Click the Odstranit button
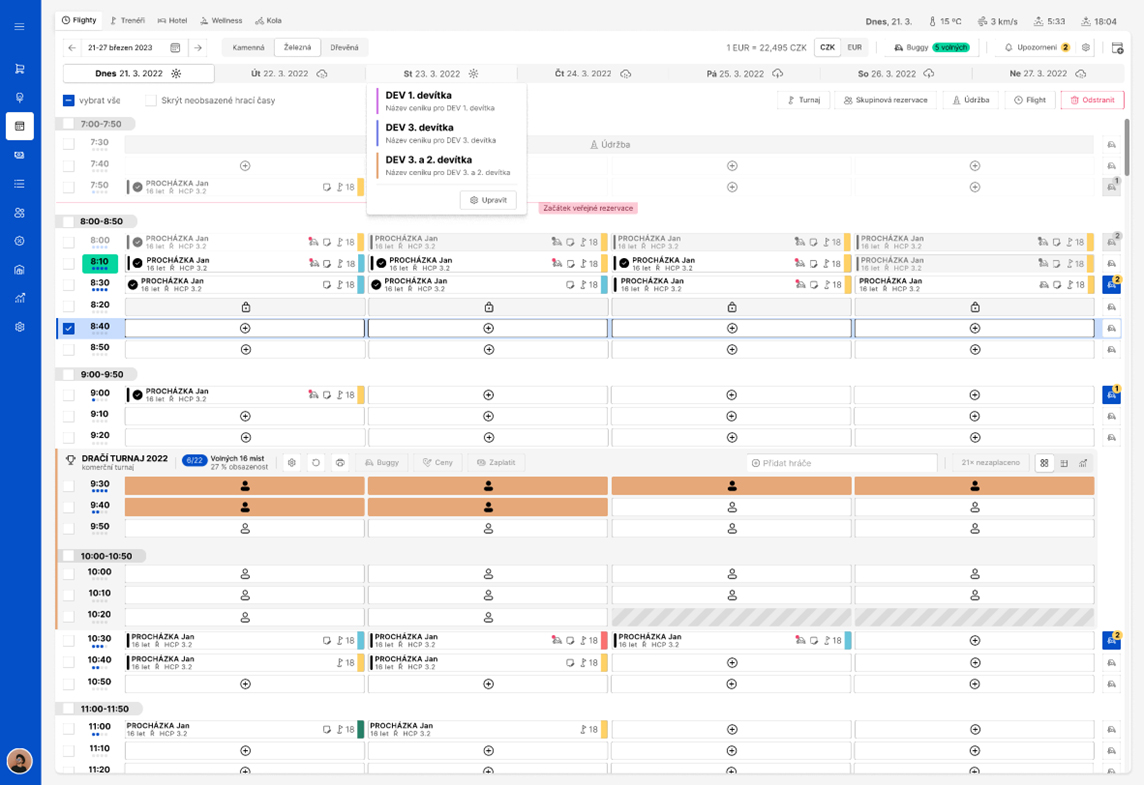Image resolution: width=1144 pixels, height=785 pixels. tap(1092, 100)
